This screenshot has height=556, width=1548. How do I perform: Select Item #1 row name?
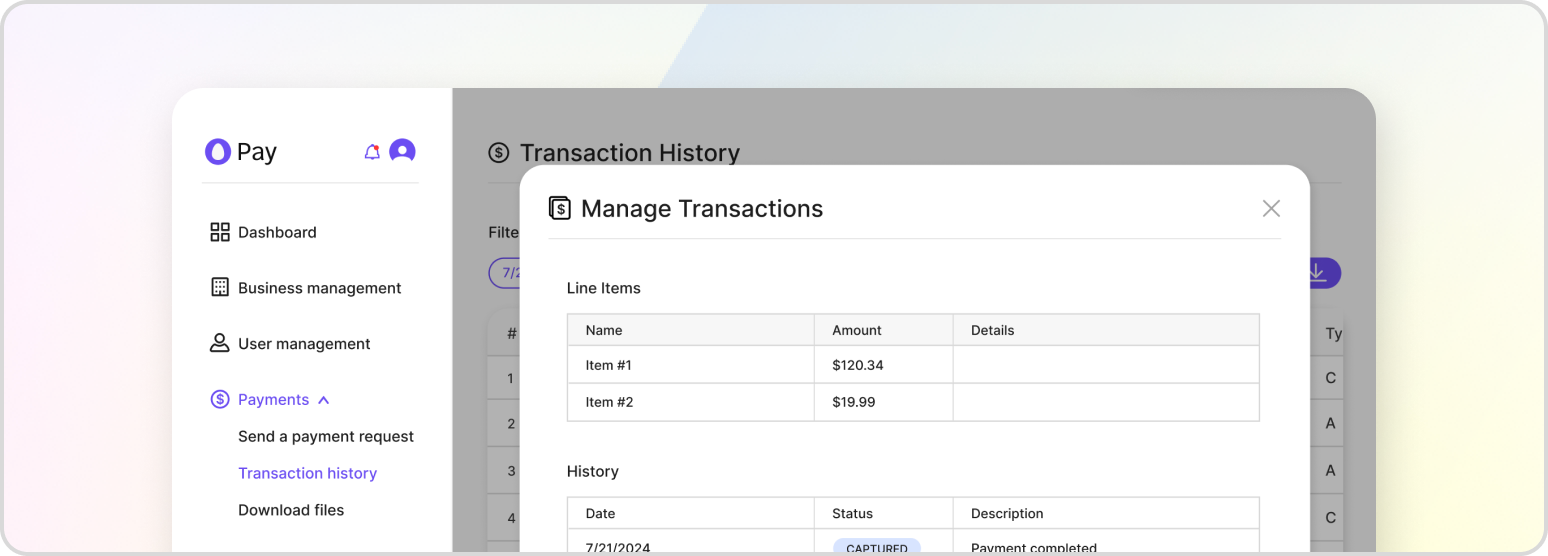click(x=608, y=366)
